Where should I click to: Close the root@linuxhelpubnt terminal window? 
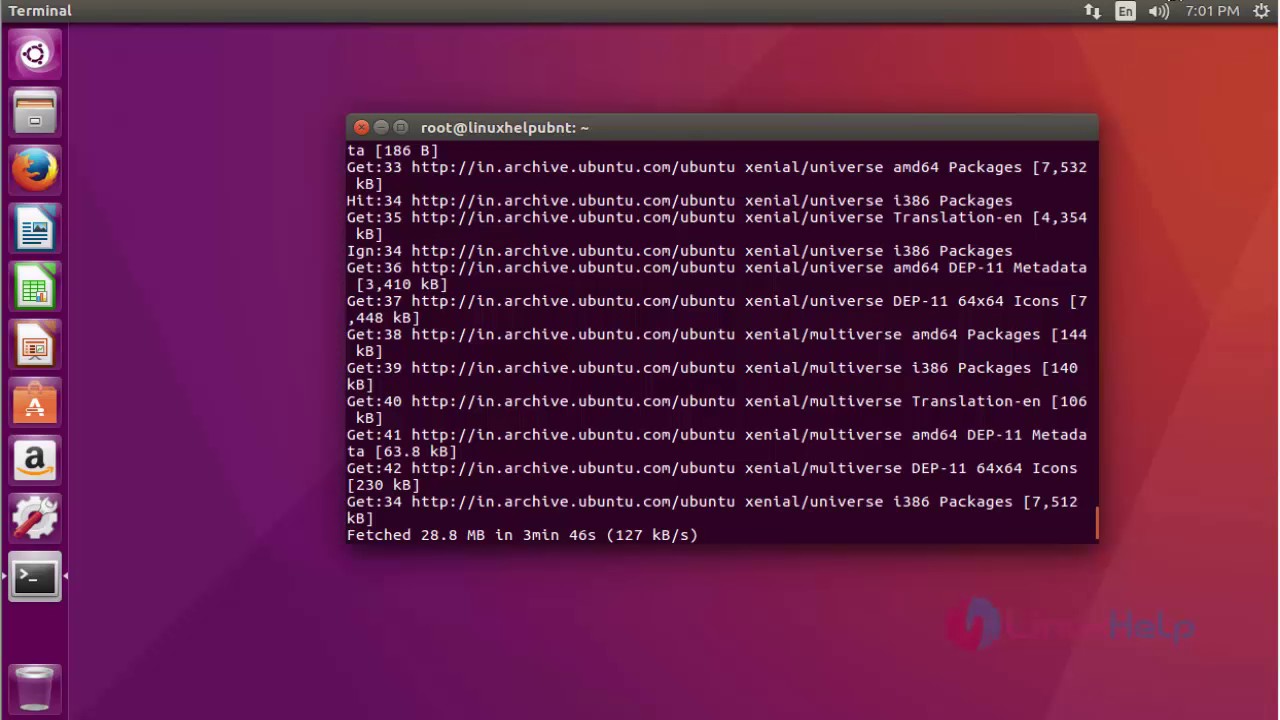click(362, 127)
